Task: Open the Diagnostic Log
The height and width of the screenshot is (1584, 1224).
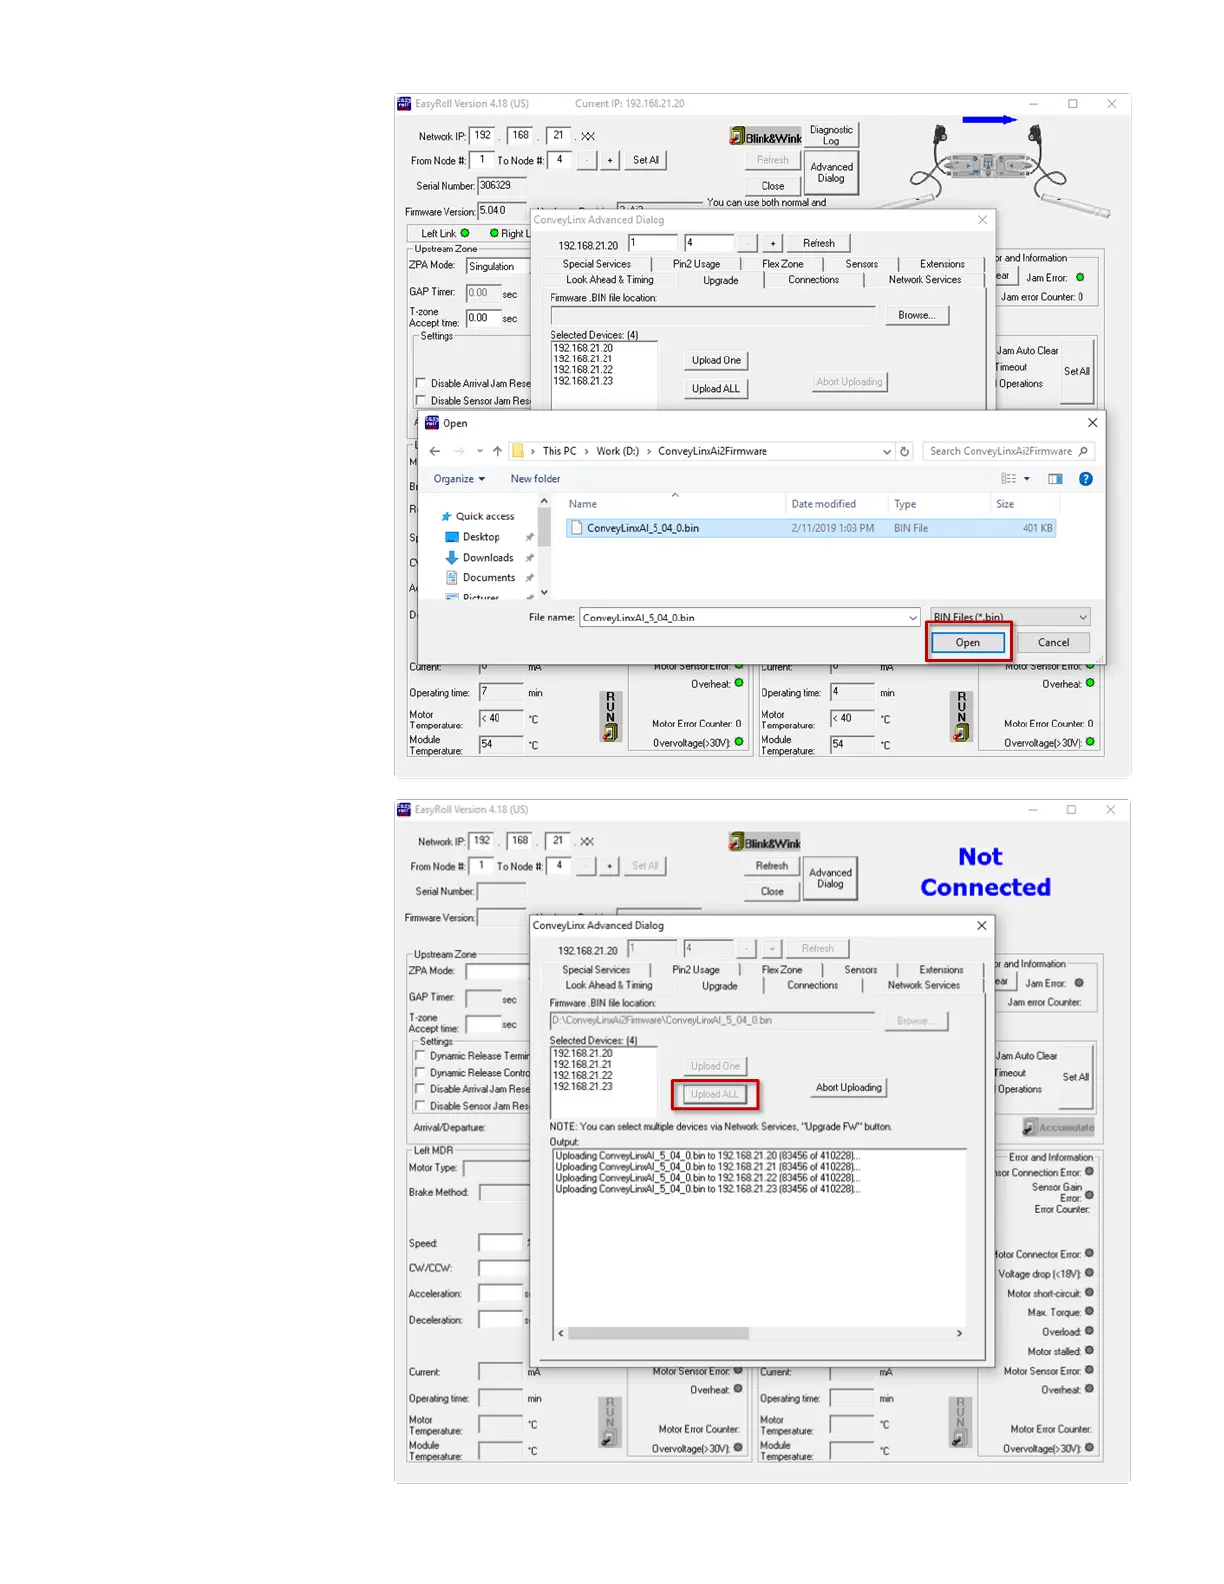Action: coord(831,135)
